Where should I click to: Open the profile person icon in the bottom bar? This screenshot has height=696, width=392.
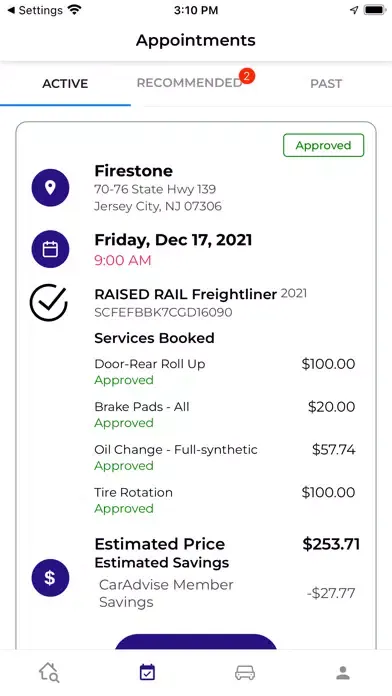pos(343,672)
